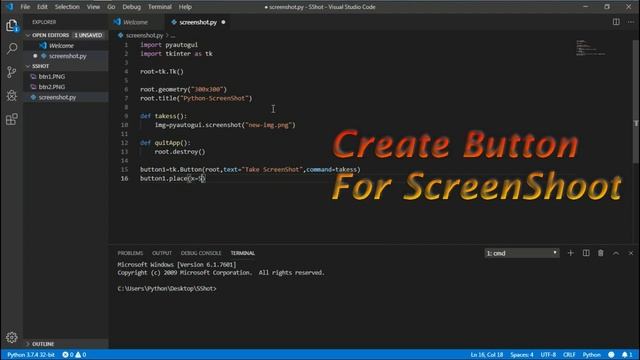640x360 pixels.
Task: Open the Selection menu
Action: (67, 7)
